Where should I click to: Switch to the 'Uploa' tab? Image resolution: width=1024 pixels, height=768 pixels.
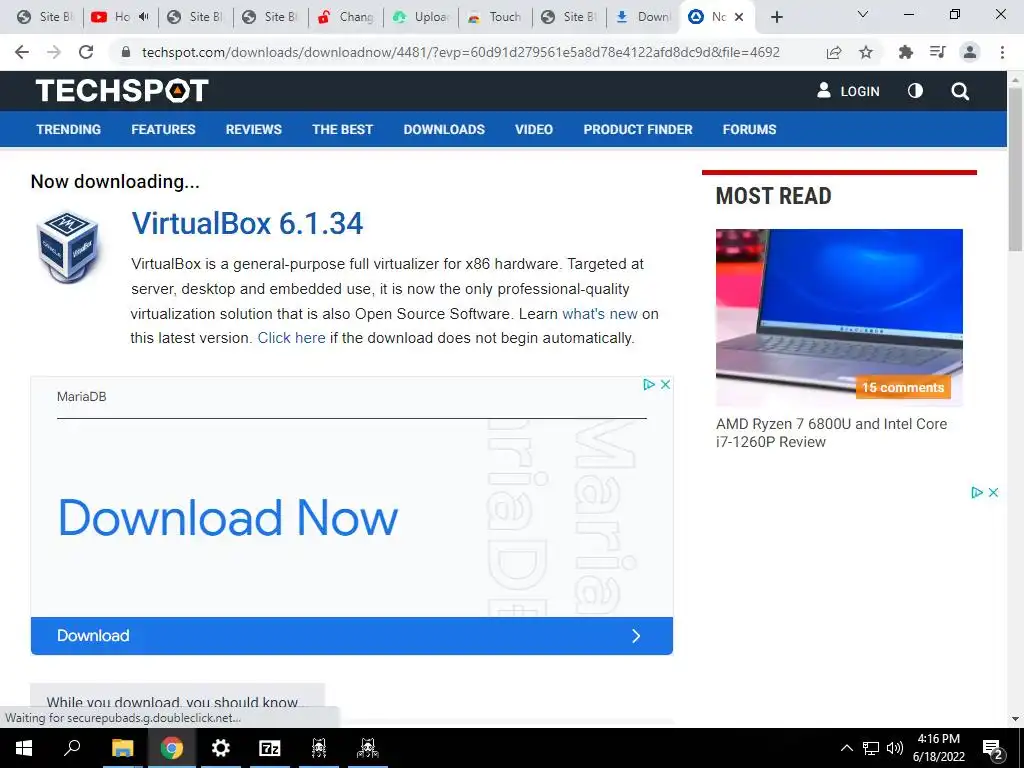coord(421,17)
